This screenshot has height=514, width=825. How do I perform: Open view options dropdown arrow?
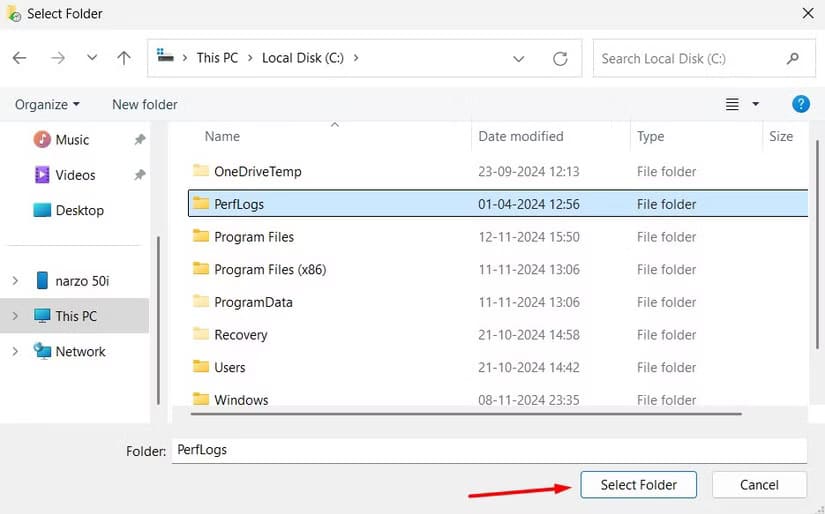point(756,104)
